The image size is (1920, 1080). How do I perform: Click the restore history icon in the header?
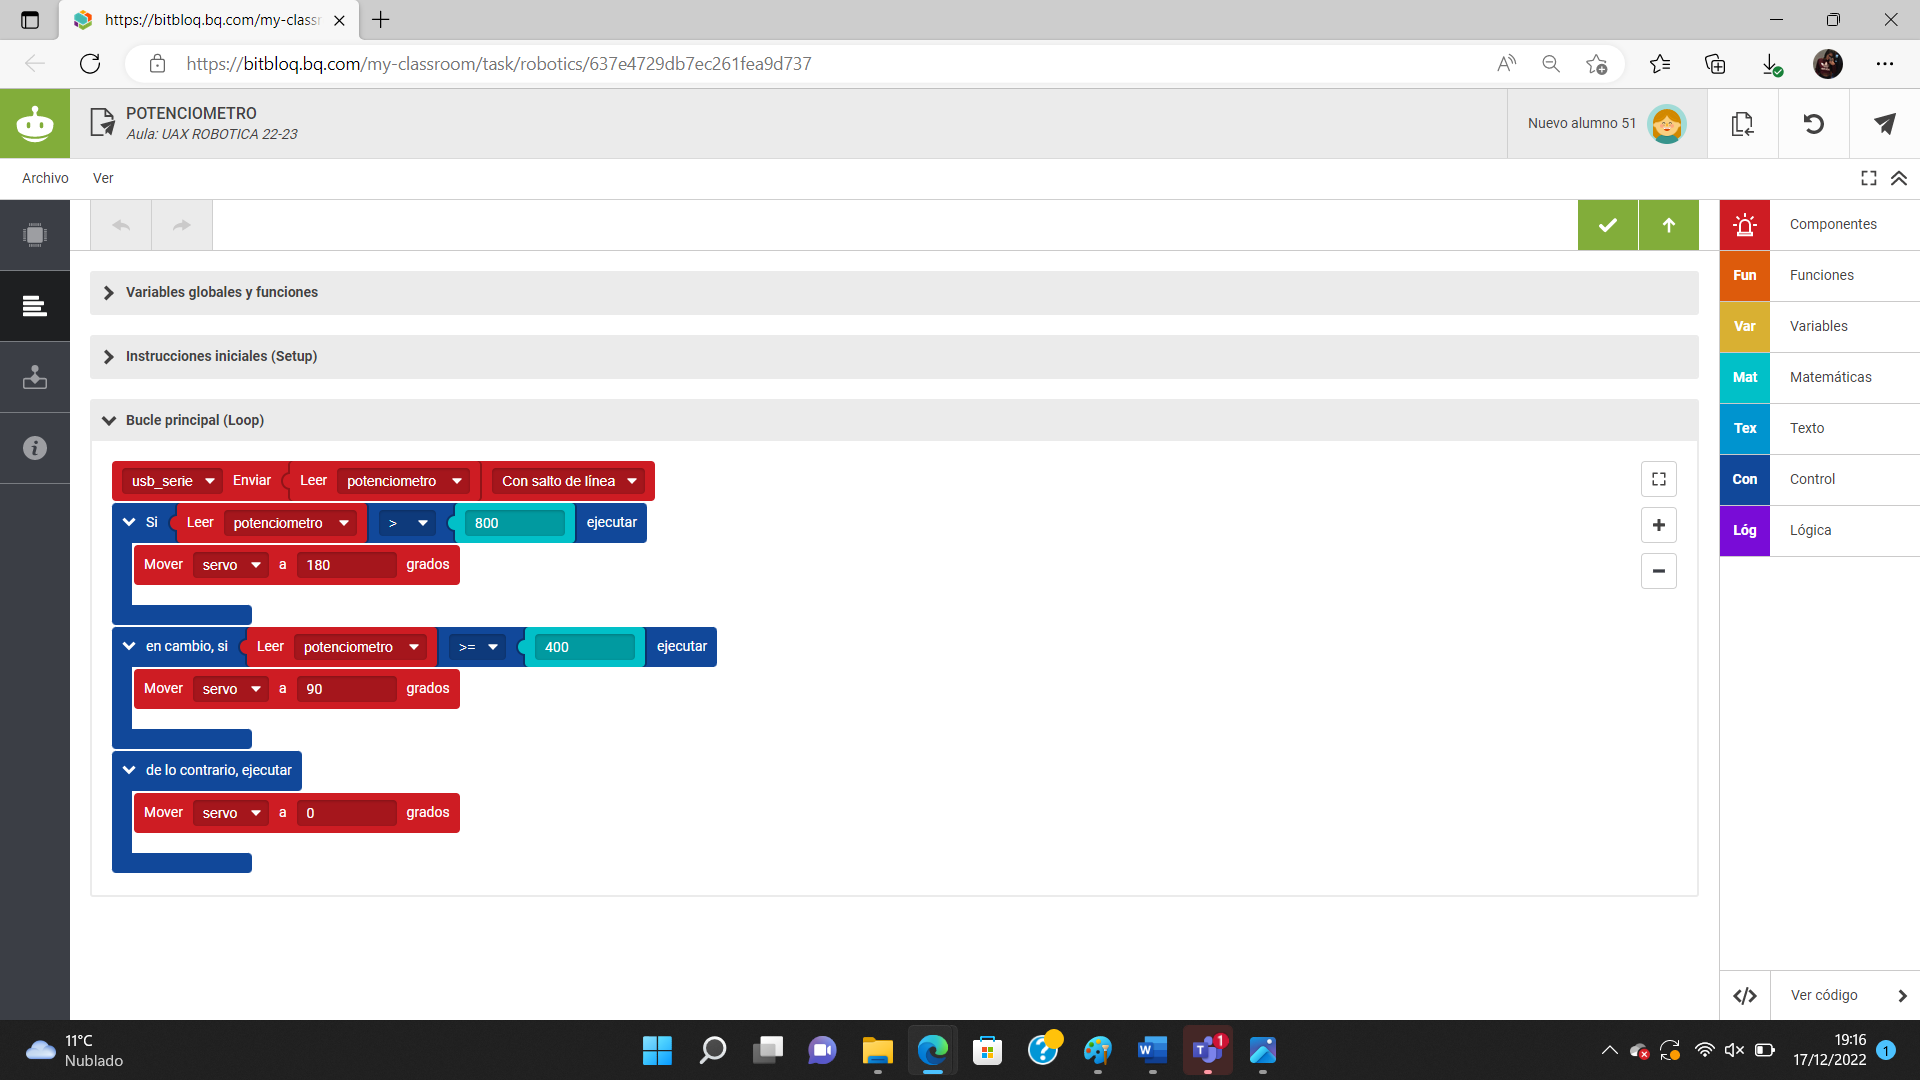point(1813,124)
